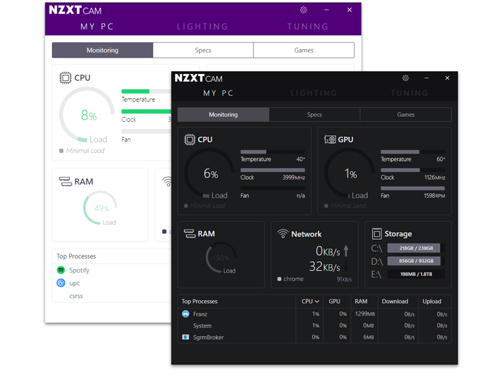Select Monitoring tab in light window

pos(102,50)
